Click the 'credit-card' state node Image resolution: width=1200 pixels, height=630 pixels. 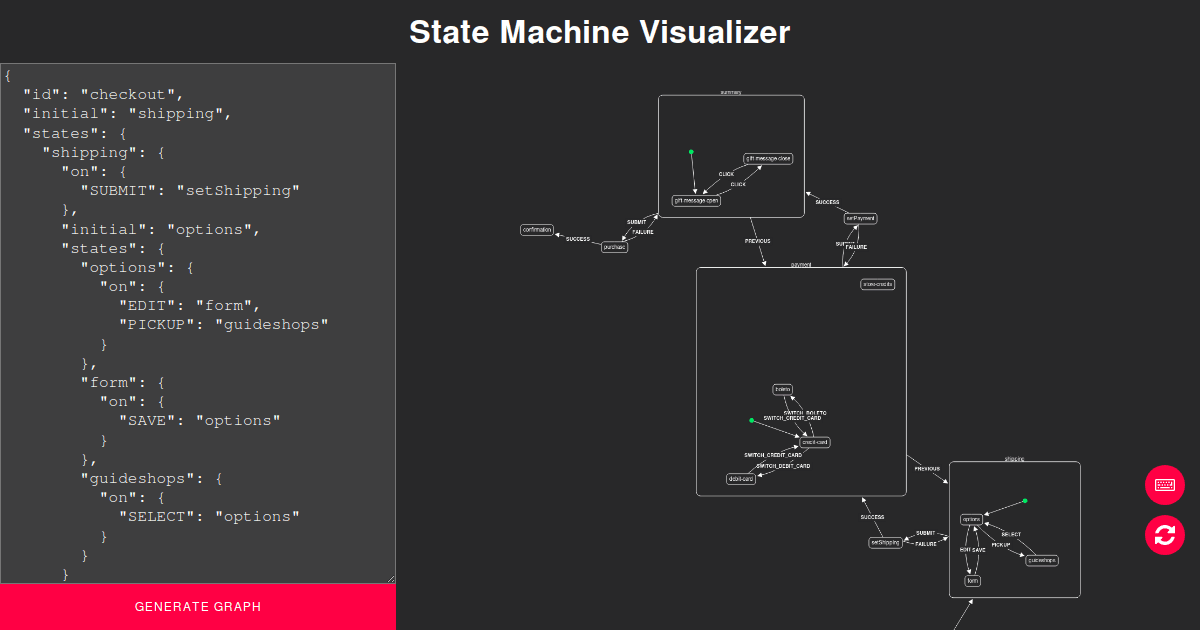tap(815, 442)
